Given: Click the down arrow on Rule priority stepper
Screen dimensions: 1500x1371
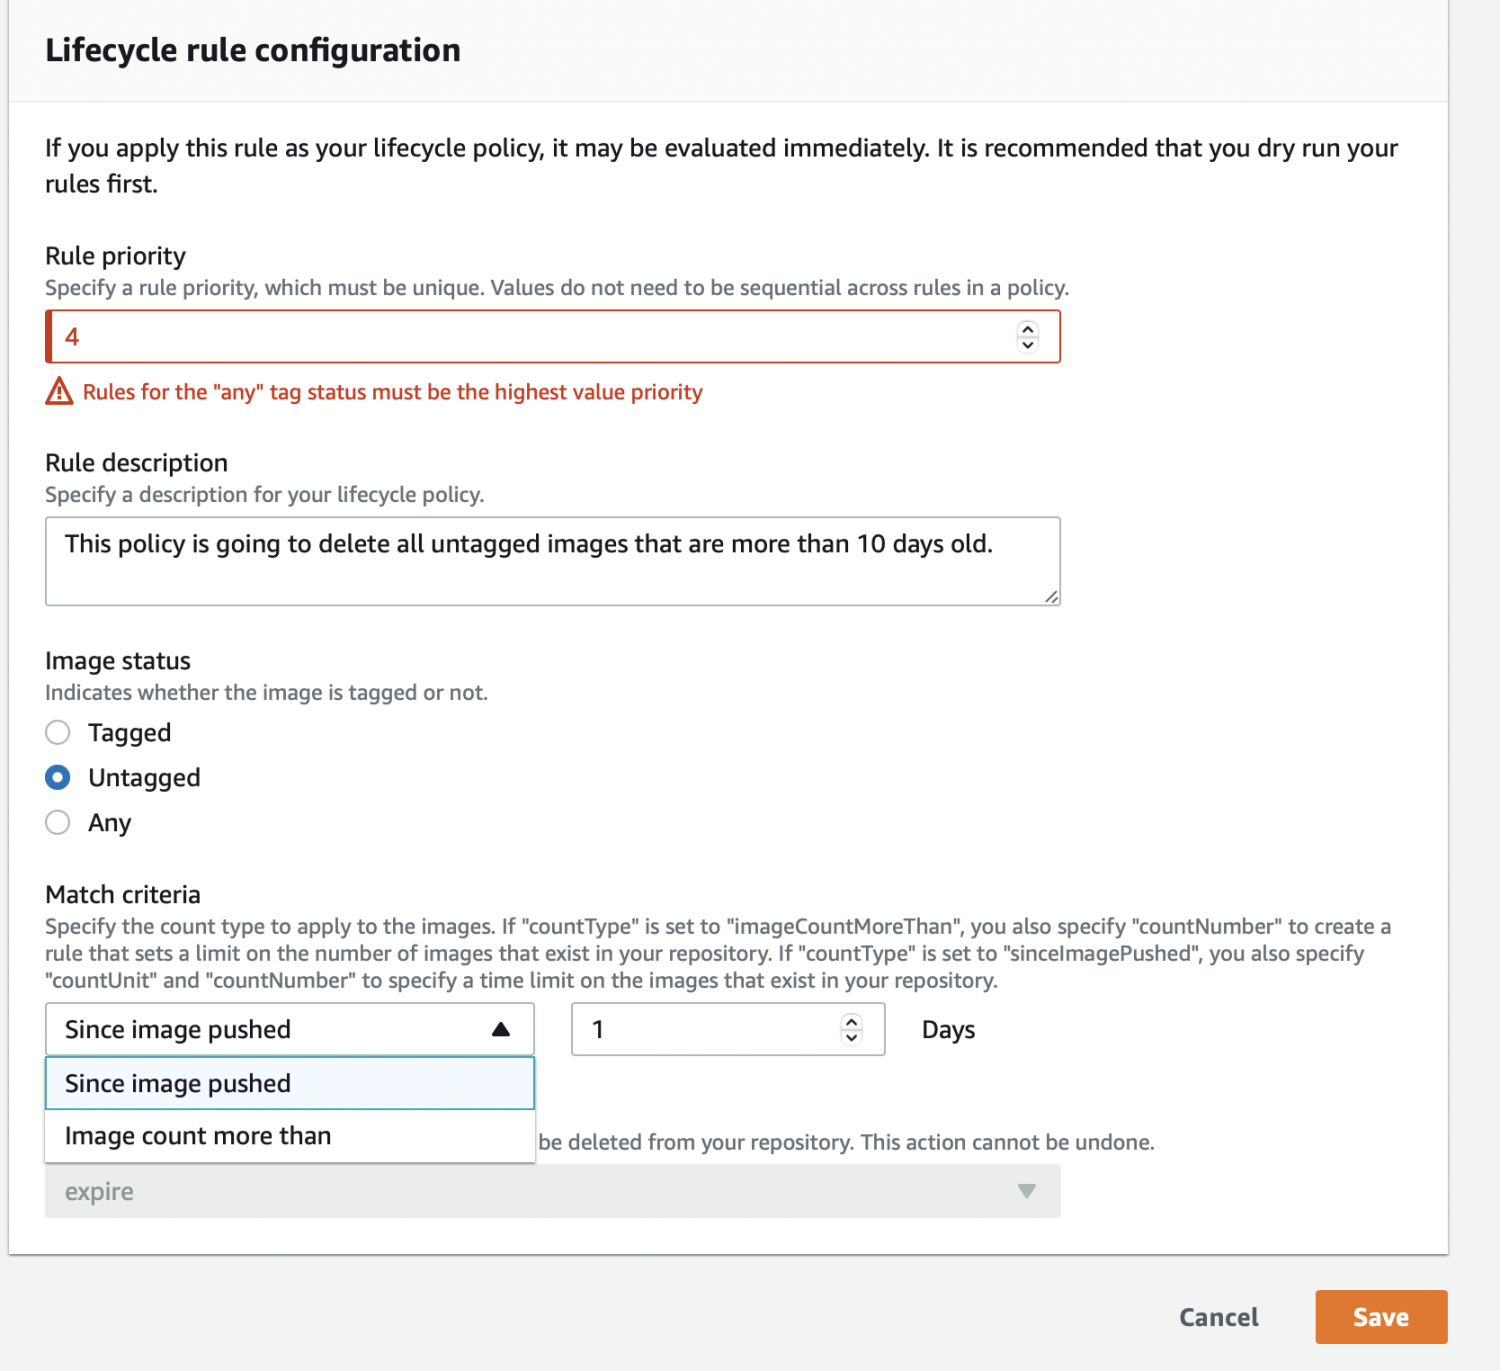Looking at the screenshot, I should 1028,344.
